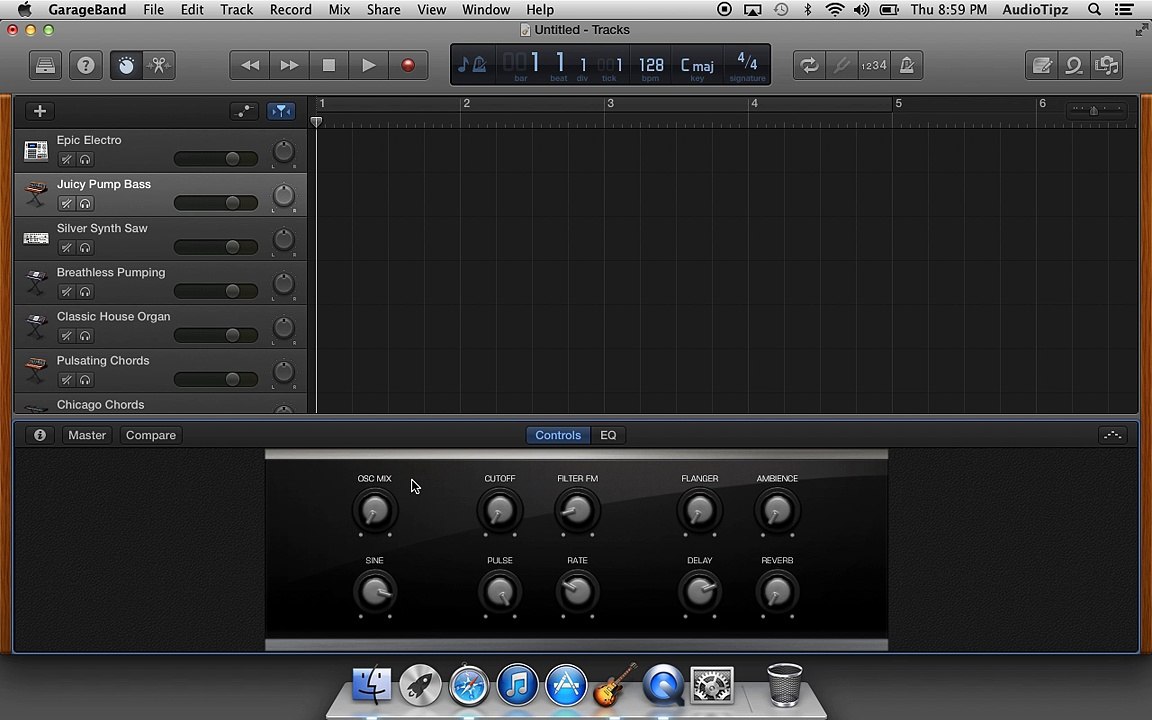Screen dimensions: 1152x720
Task: Click the OSC MIX knob
Action: [375, 510]
